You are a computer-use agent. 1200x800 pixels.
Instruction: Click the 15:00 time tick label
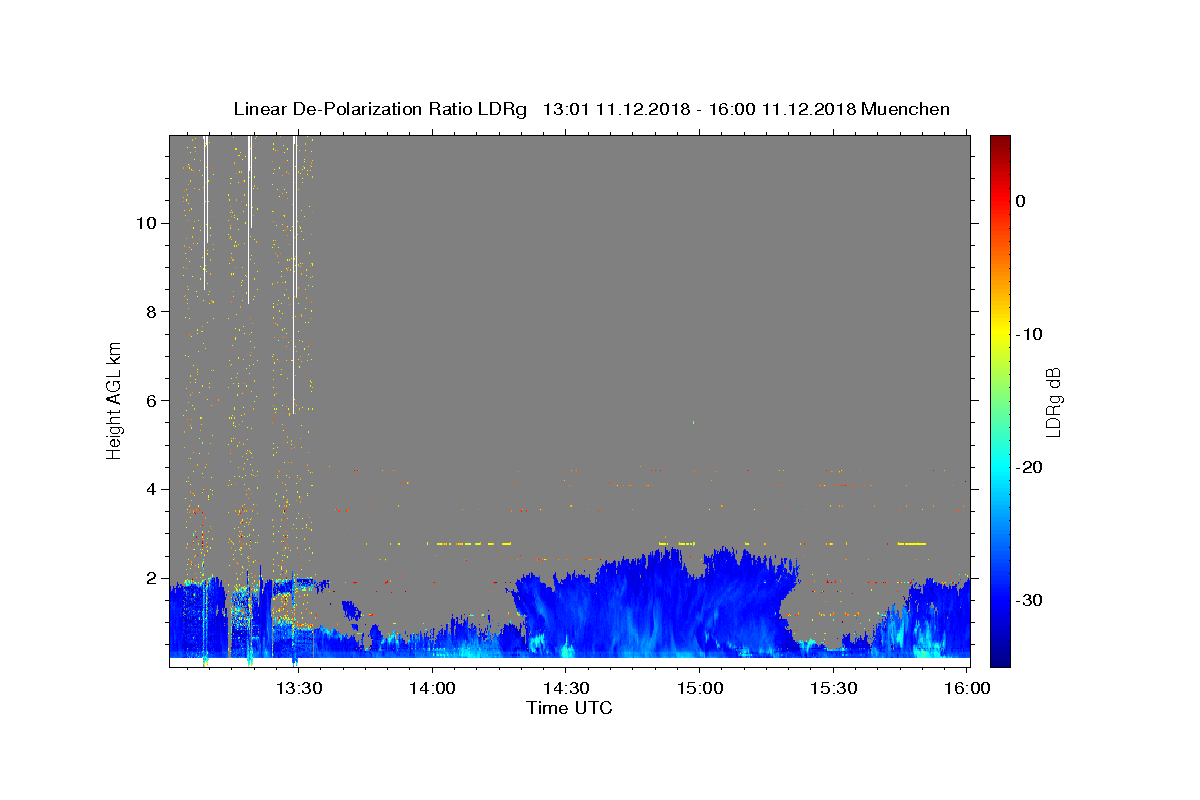point(699,688)
